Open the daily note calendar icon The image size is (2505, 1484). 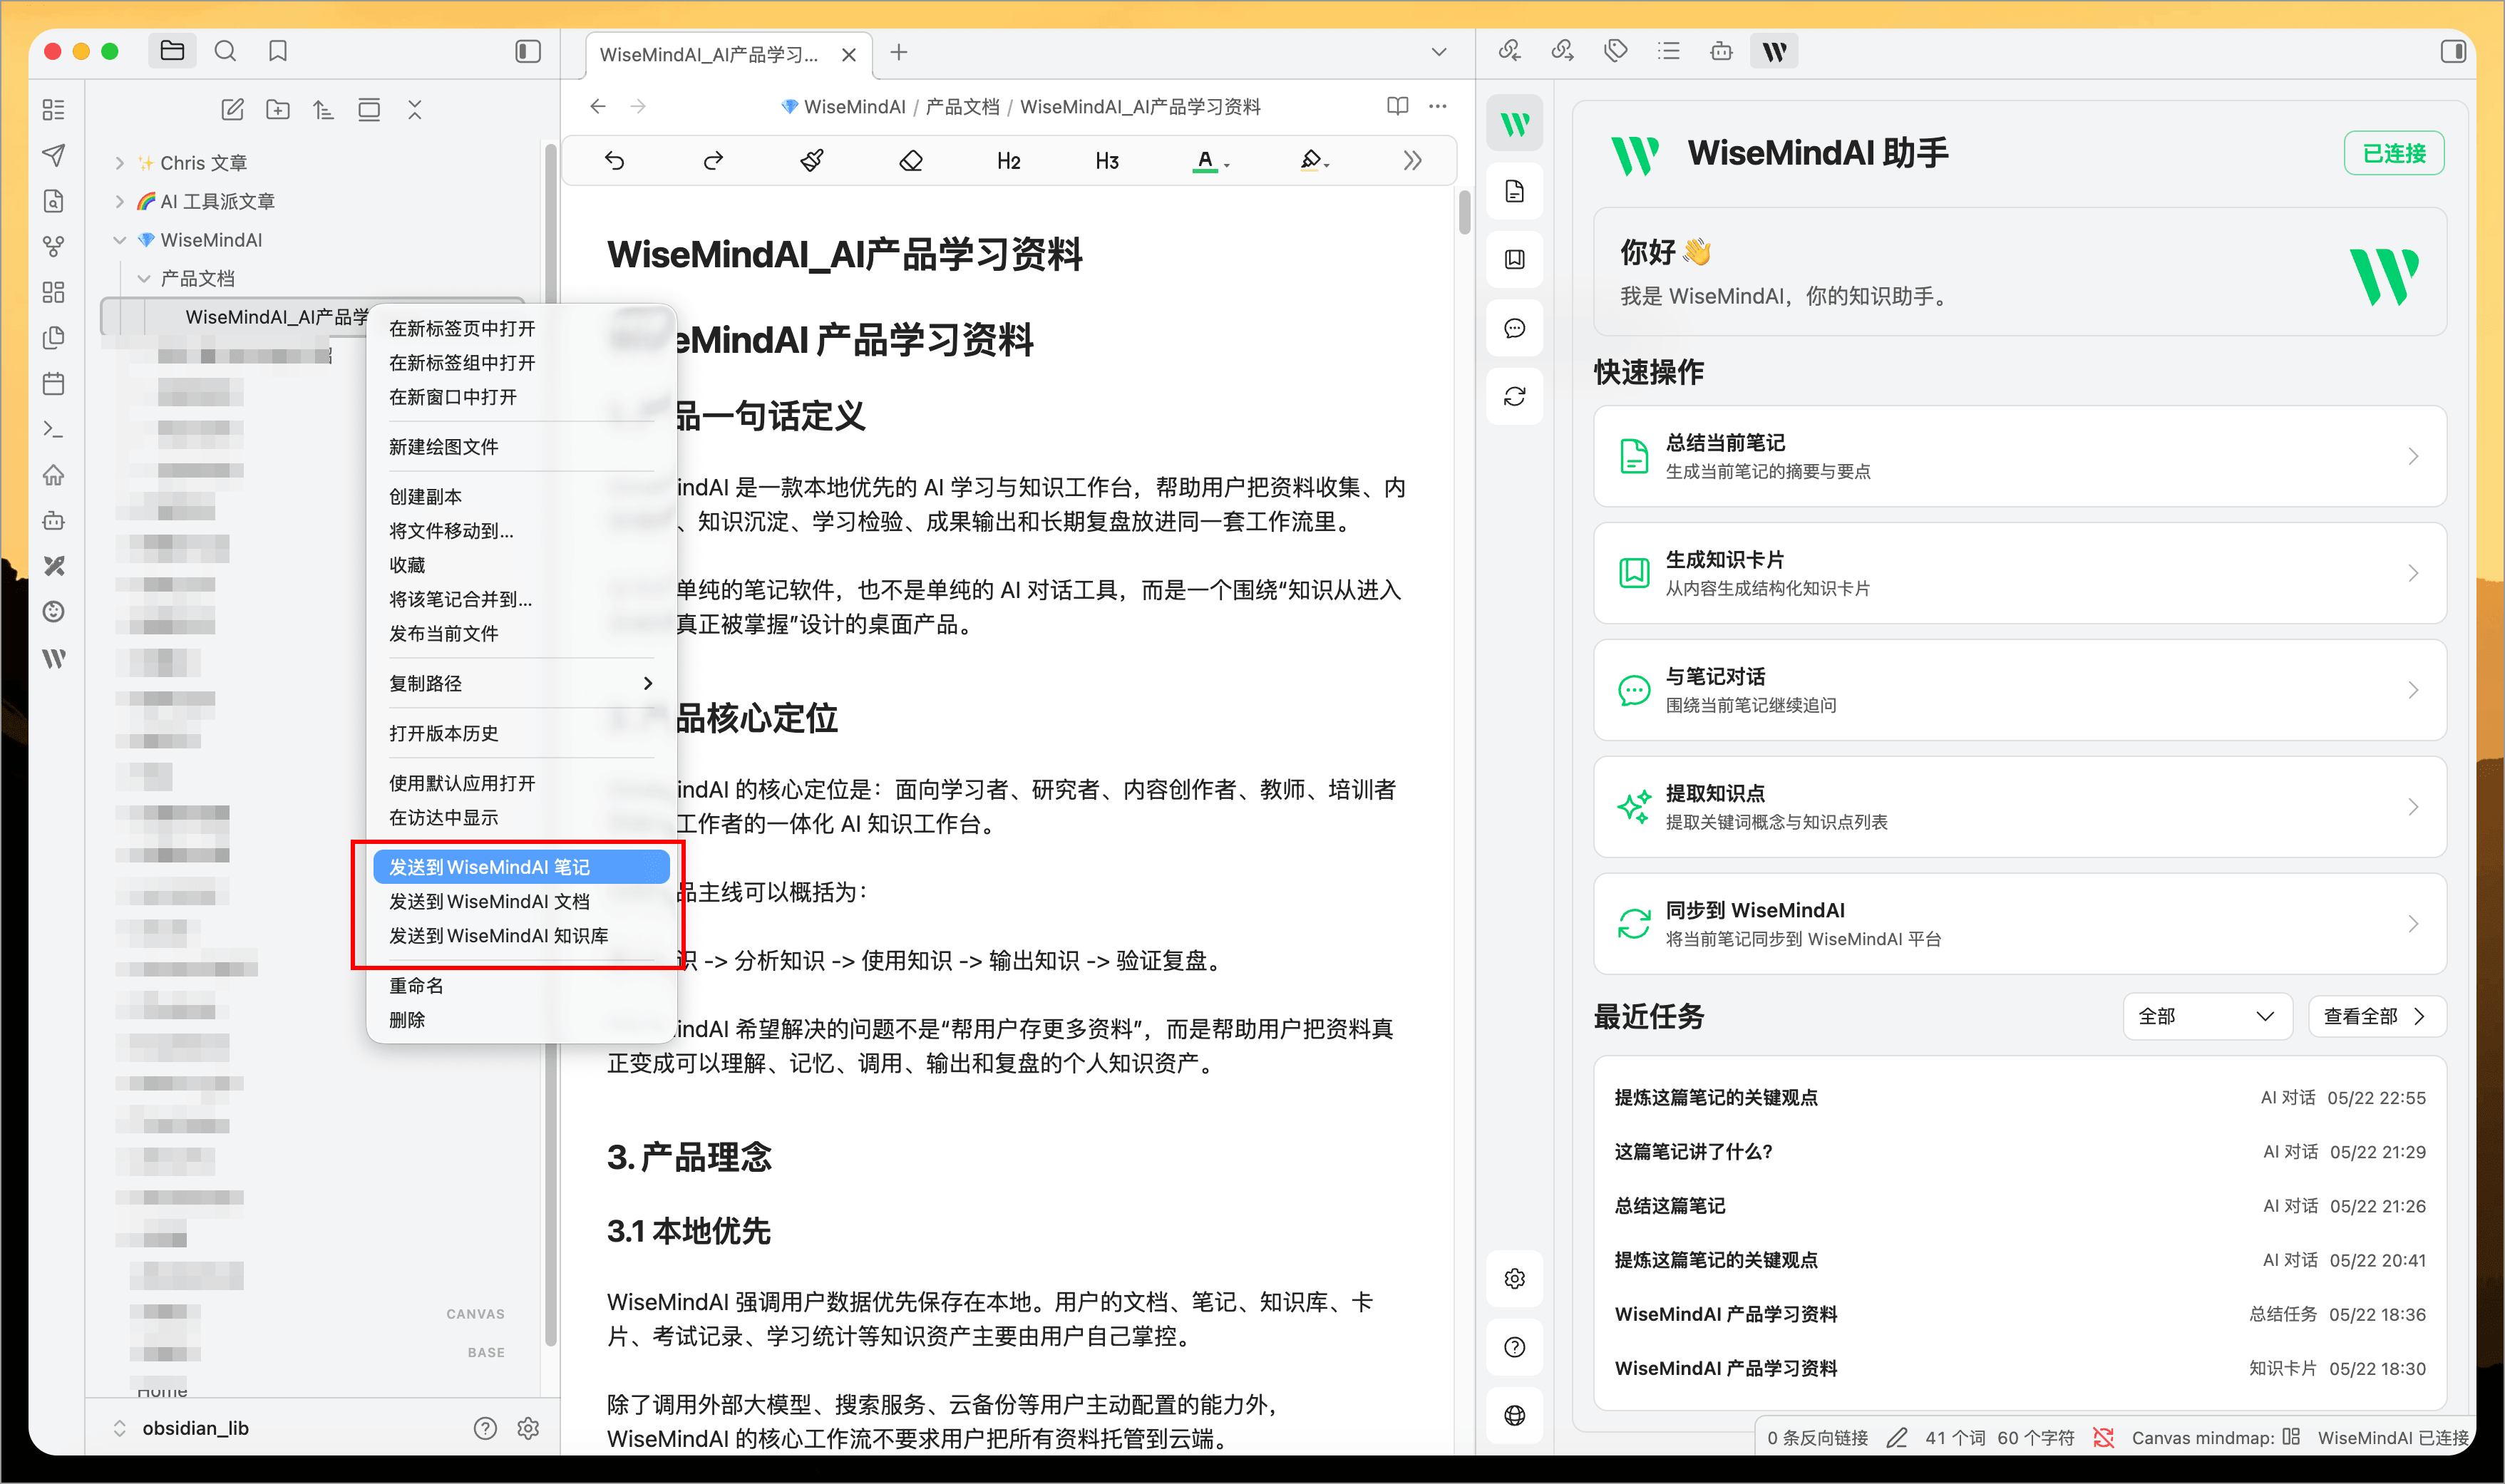(54, 383)
